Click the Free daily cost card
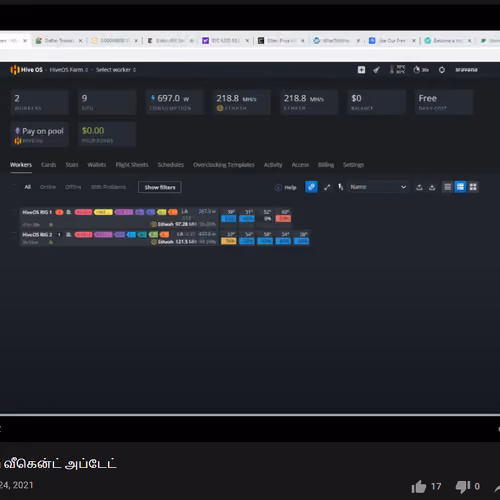Screen dimensions: 500x500 click(444, 102)
